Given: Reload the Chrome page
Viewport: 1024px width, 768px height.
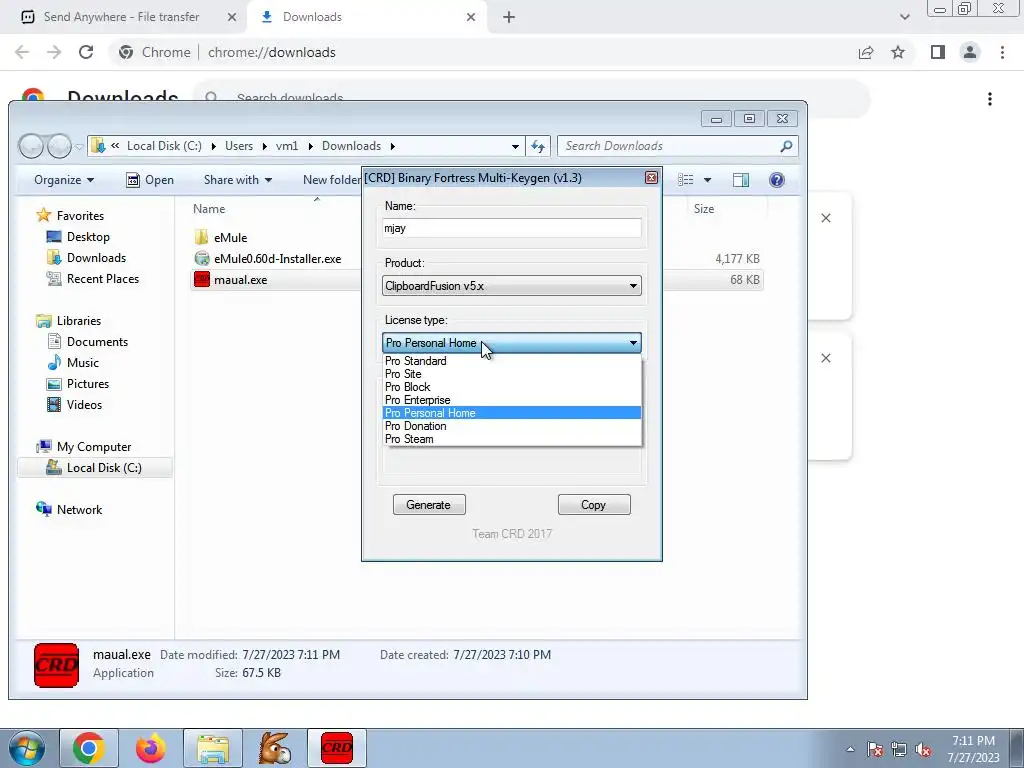Looking at the screenshot, I should [86, 52].
